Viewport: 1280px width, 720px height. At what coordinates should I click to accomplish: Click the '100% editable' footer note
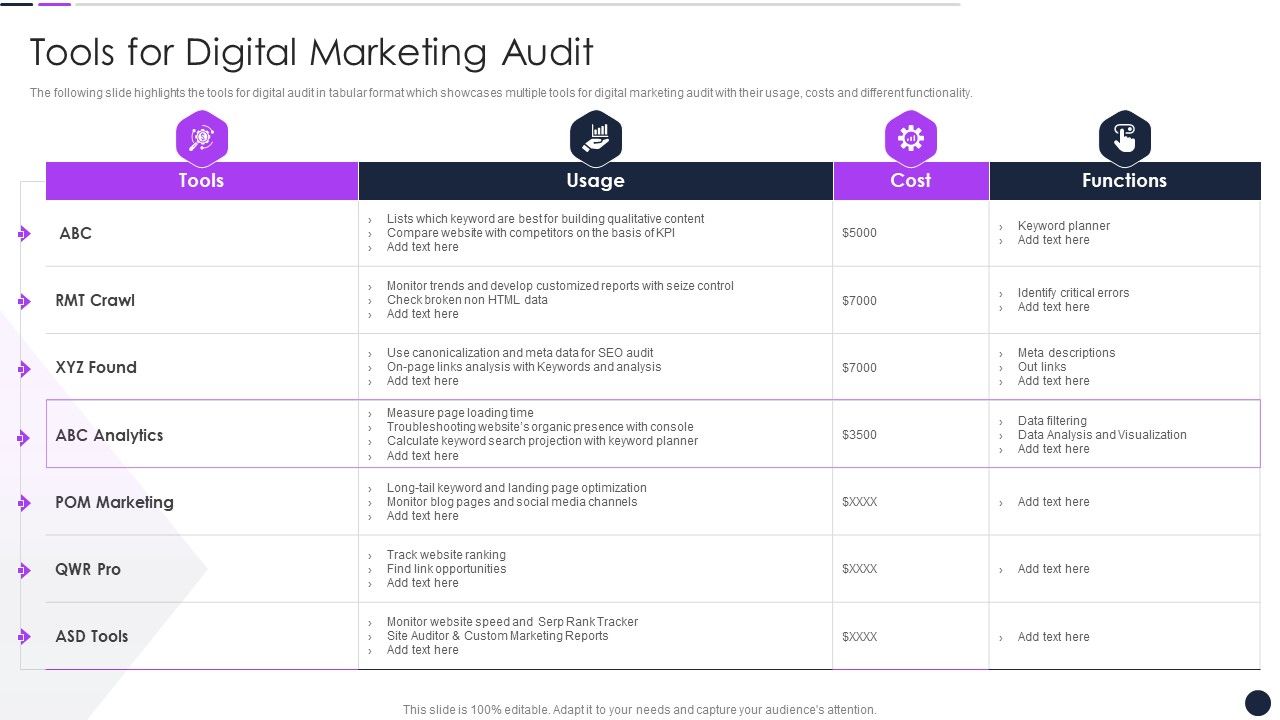640,710
